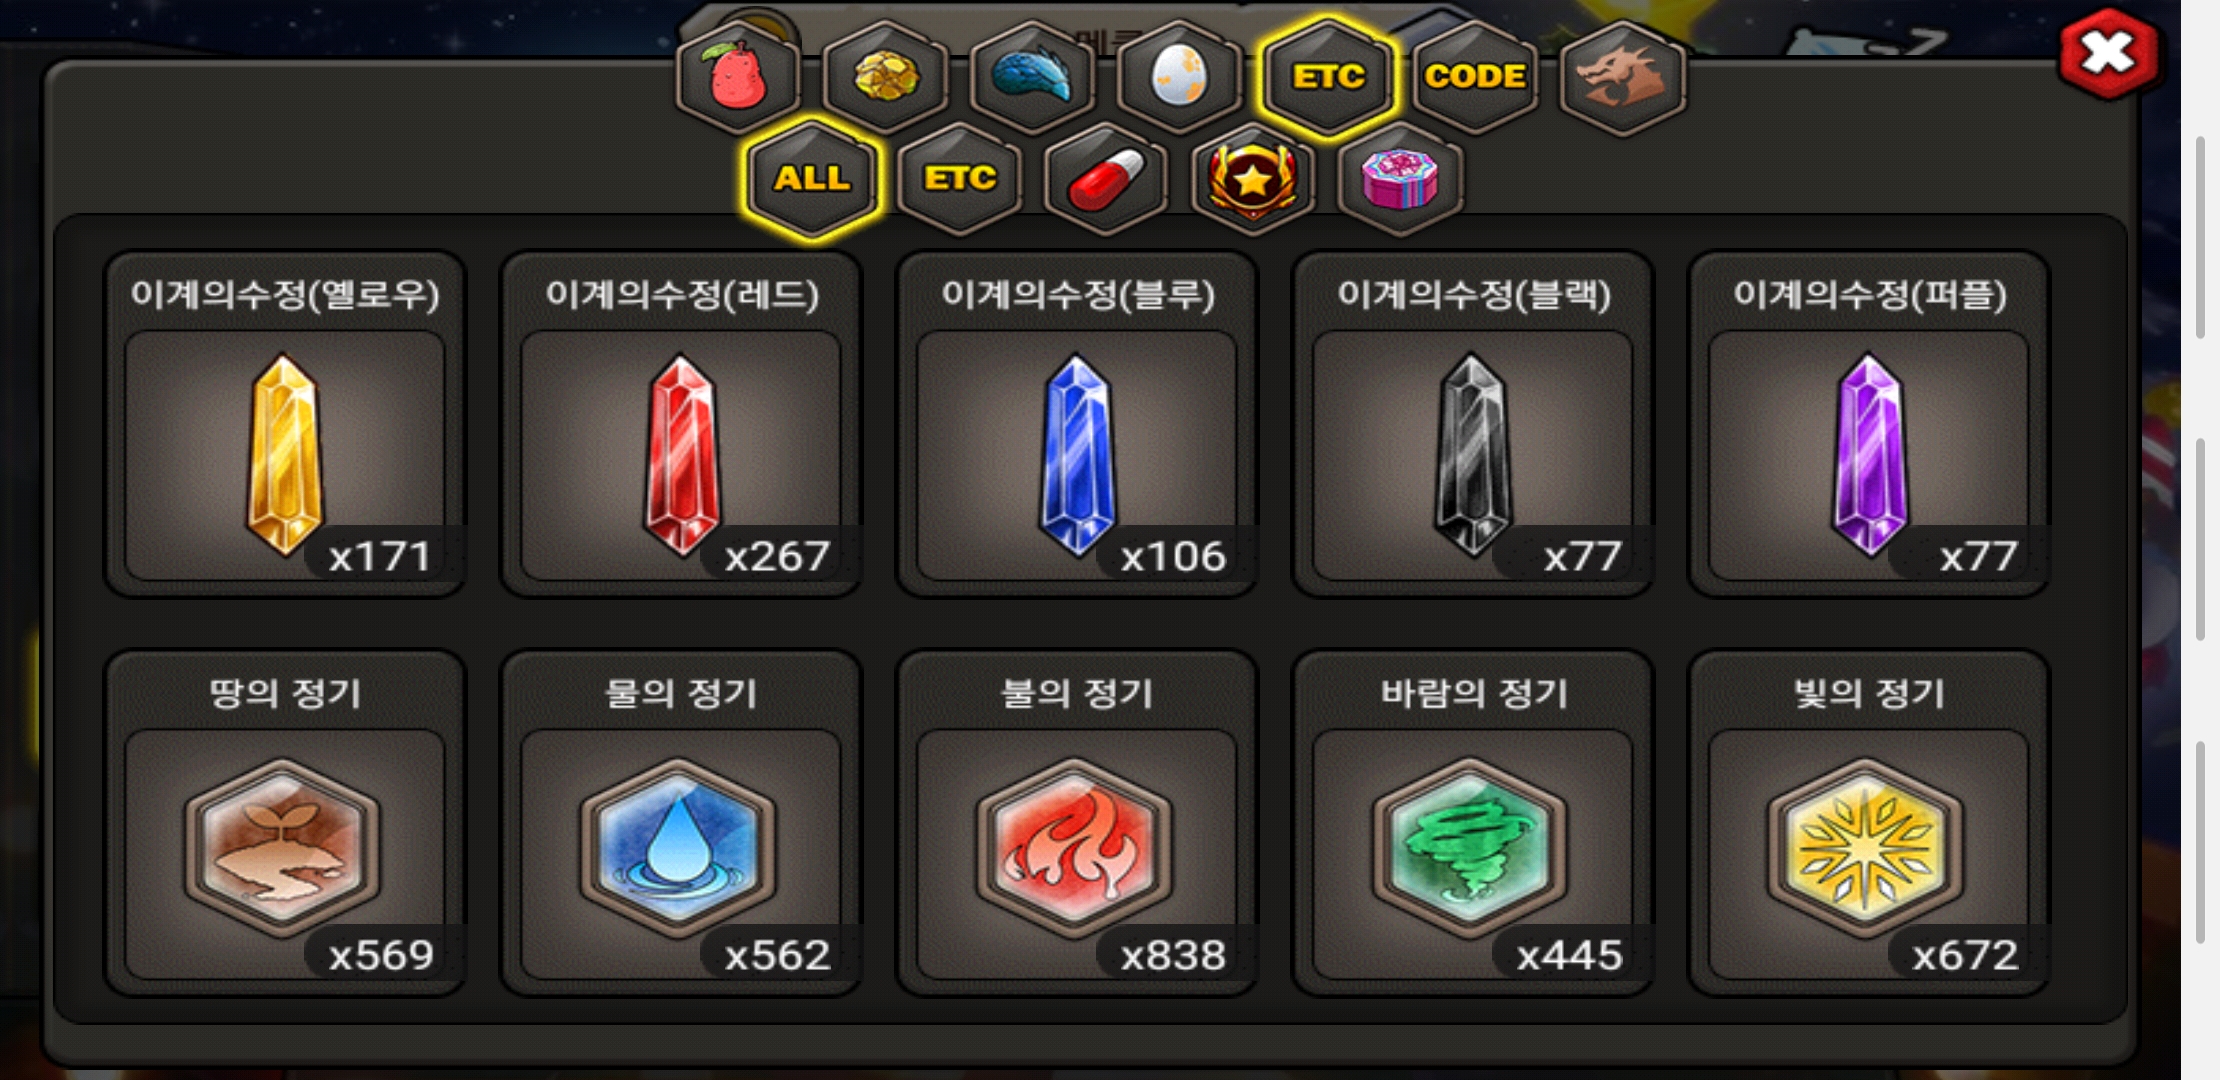Choose the ETC sub-filter in second row

tap(959, 179)
